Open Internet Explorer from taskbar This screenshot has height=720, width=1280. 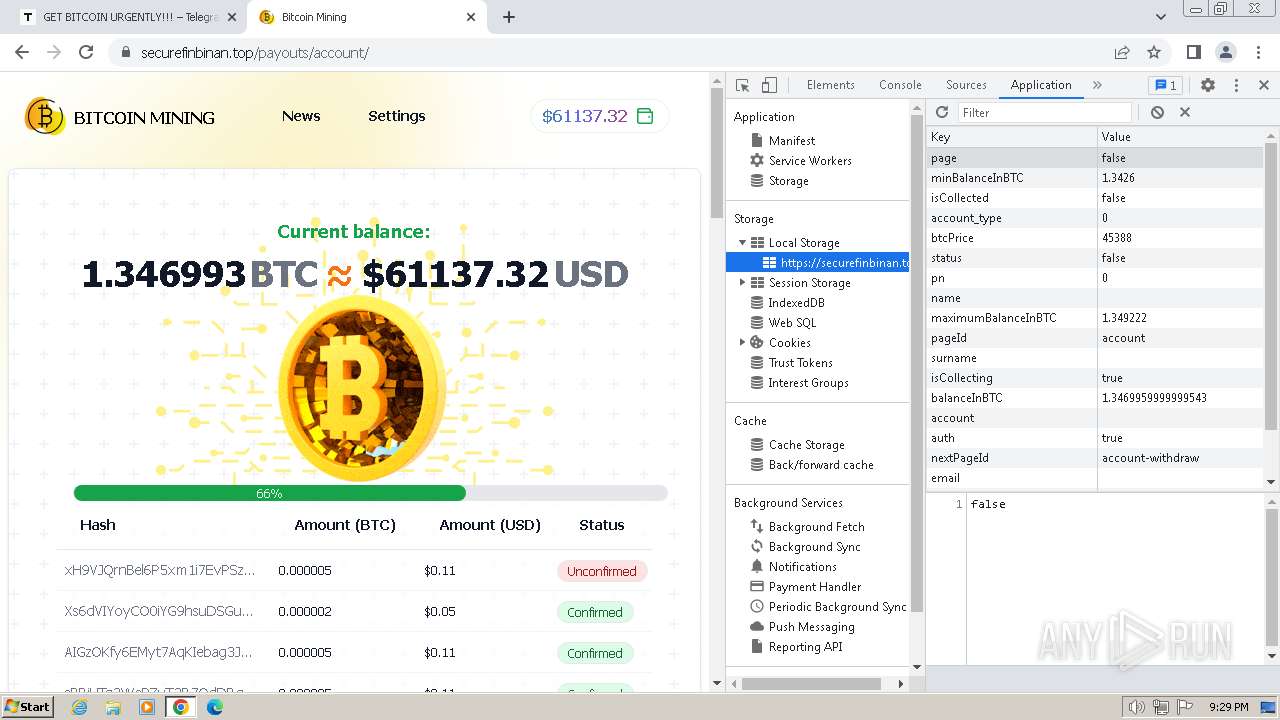coord(79,707)
